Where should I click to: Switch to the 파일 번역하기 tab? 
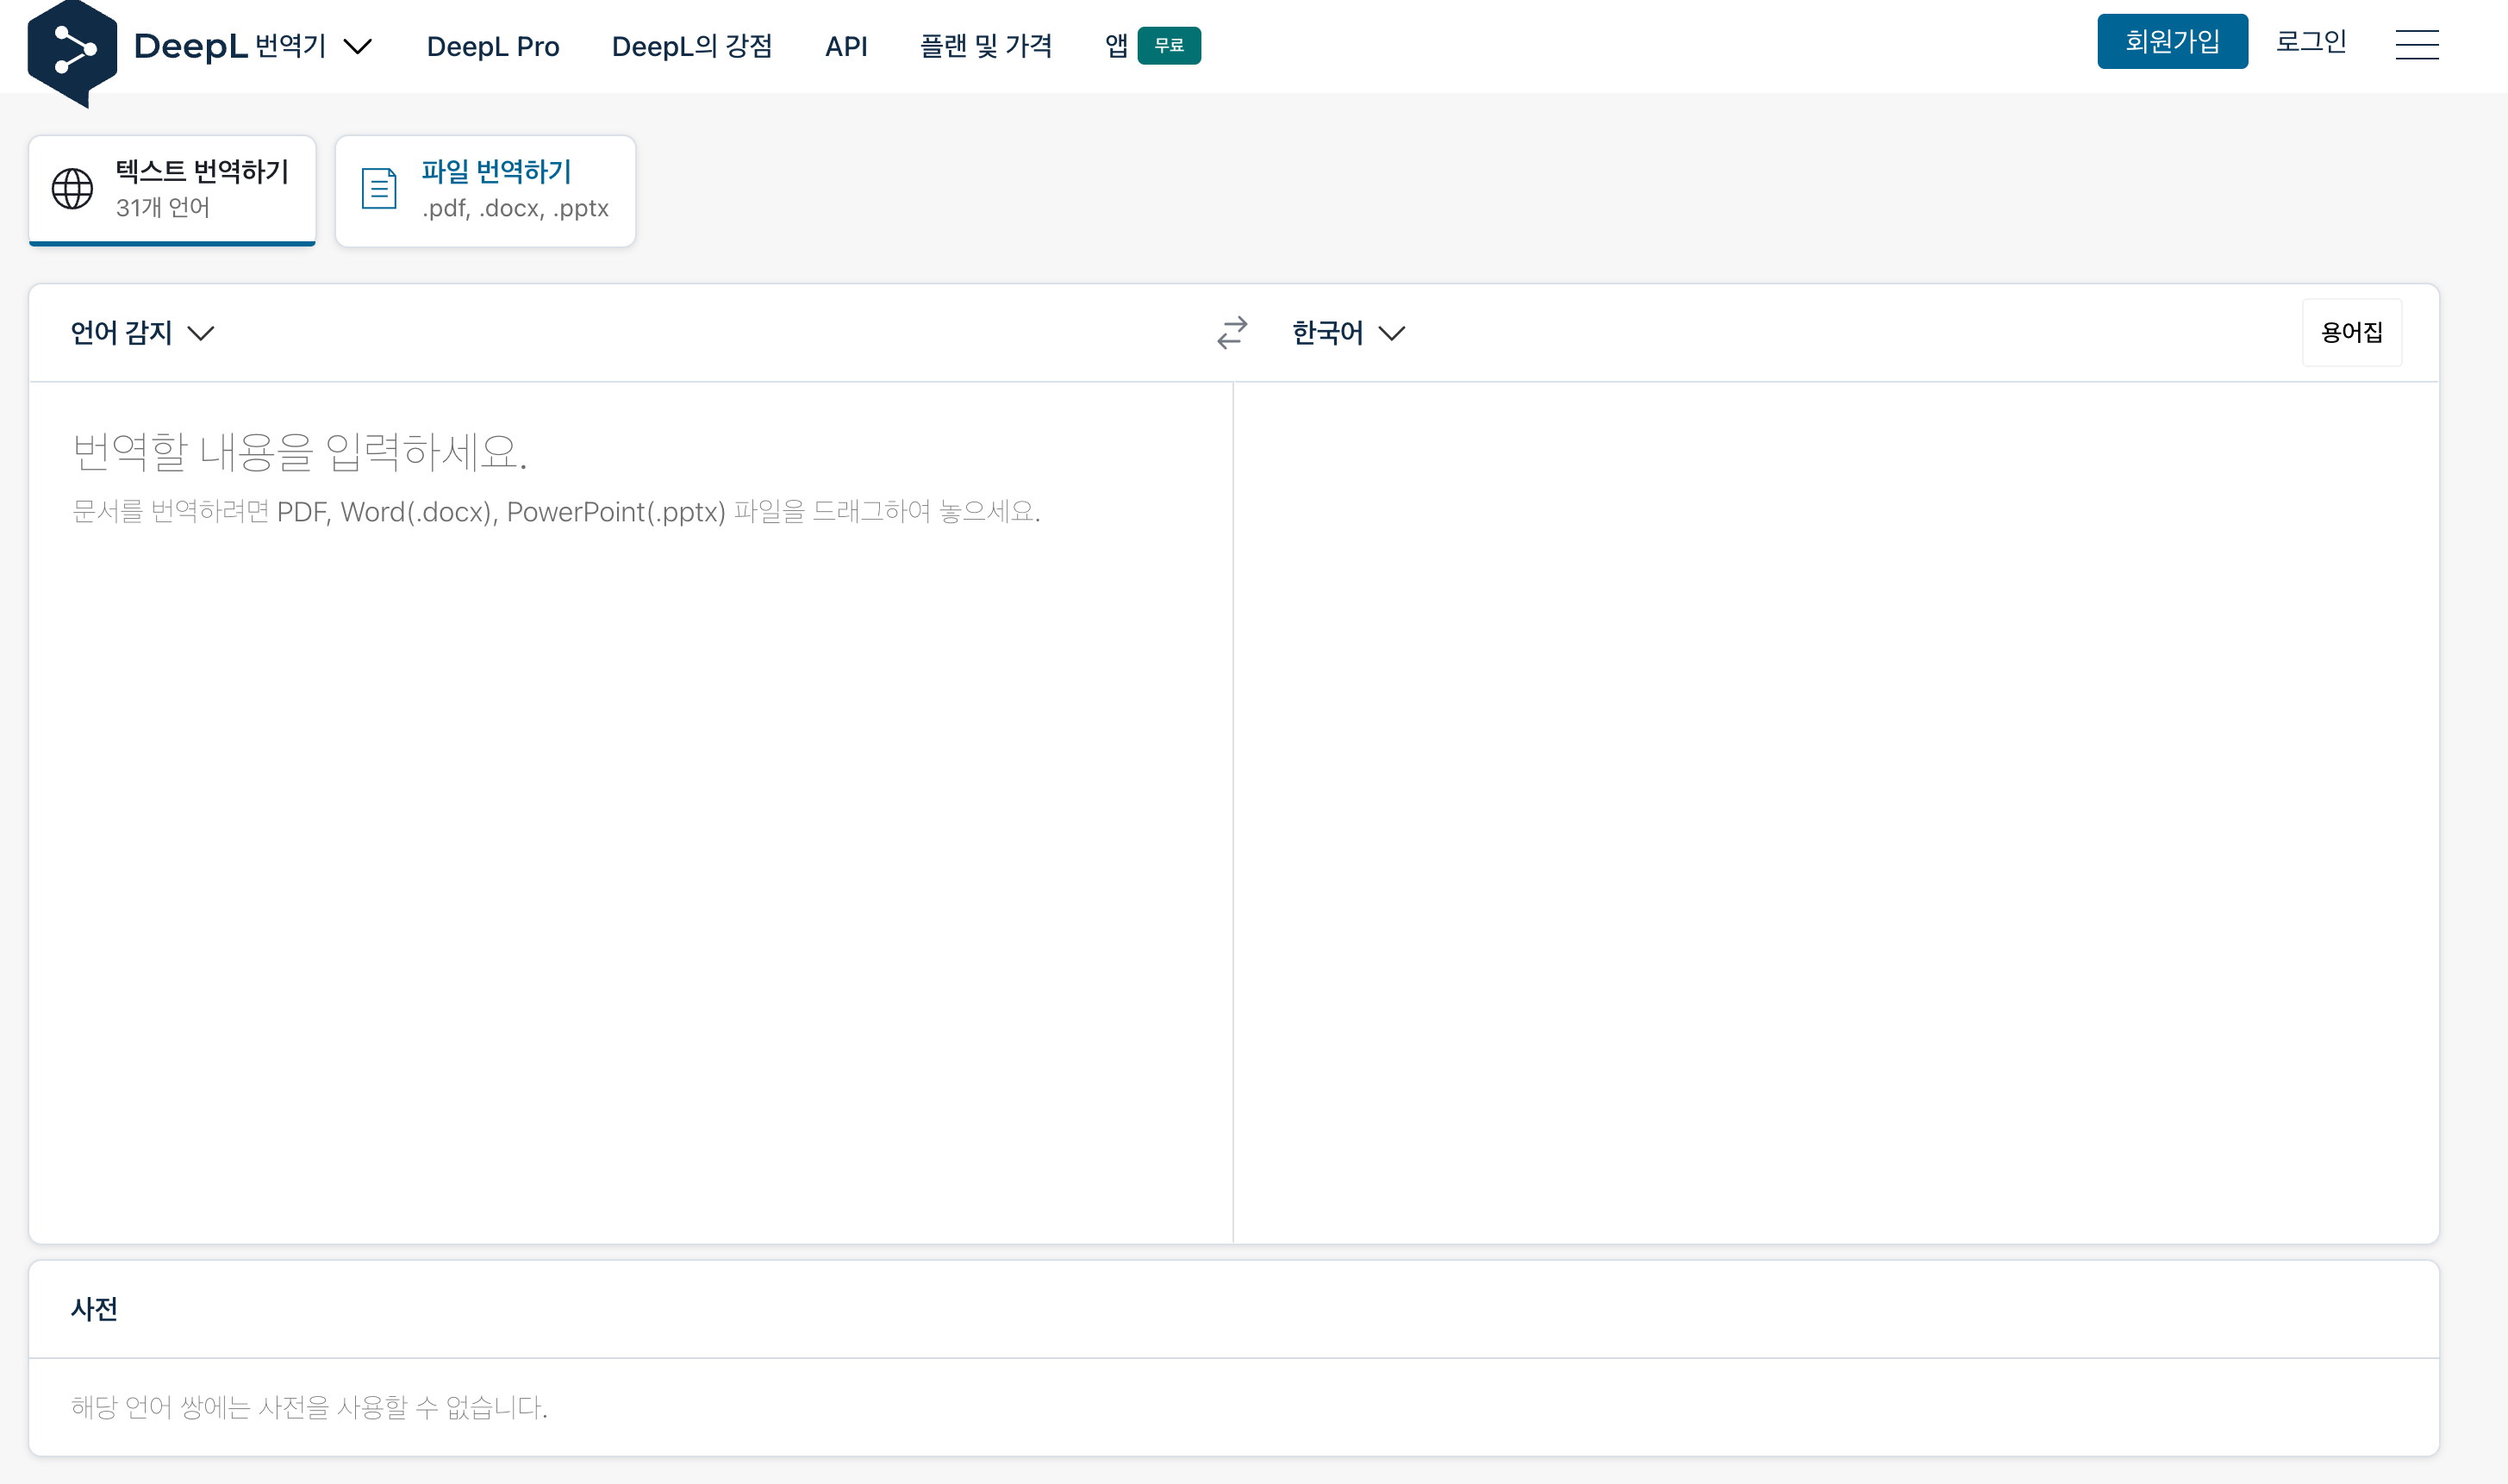tap(485, 190)
